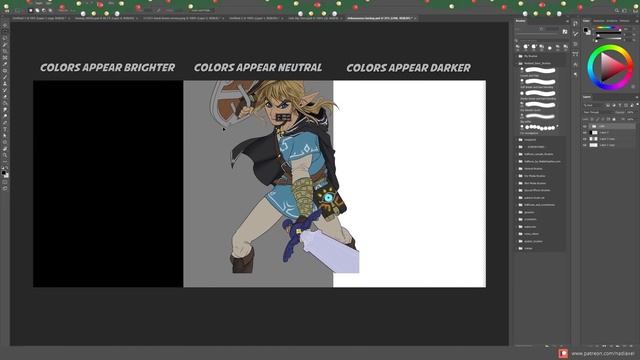
Task: Switch to the Swatches panel tab
Action: pos(599,21)
